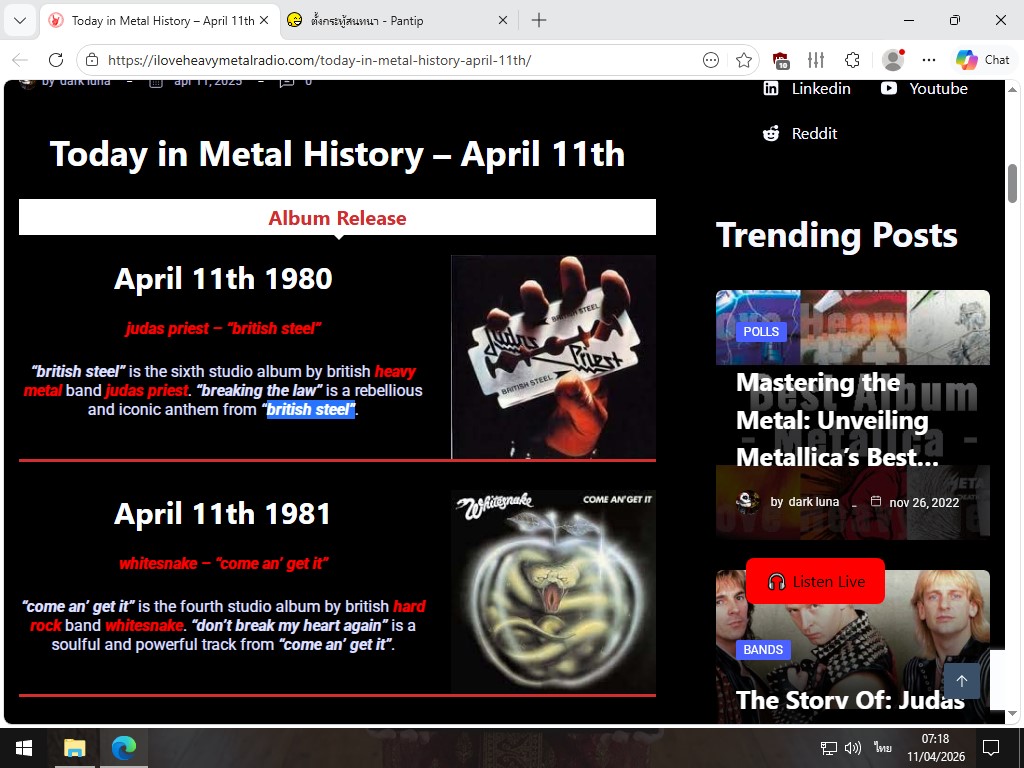Reload the current page

tap(56, 60)
